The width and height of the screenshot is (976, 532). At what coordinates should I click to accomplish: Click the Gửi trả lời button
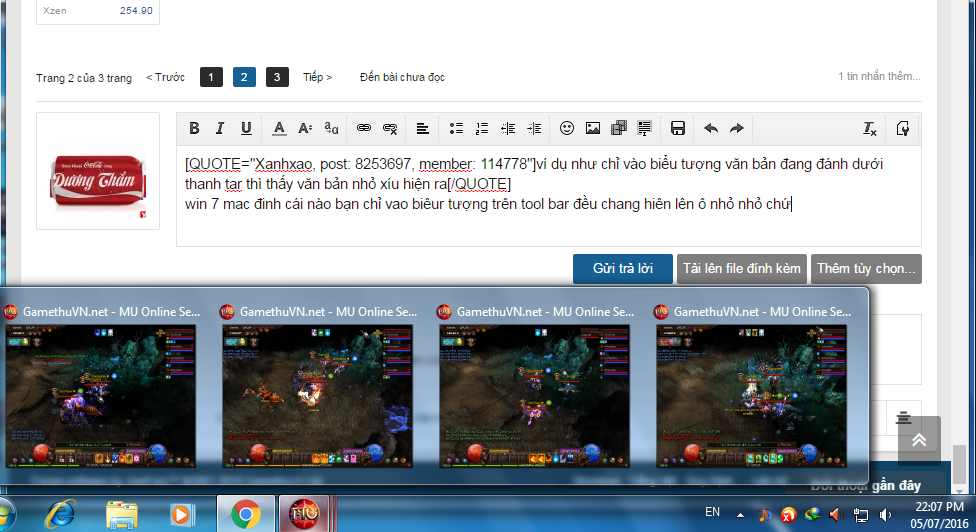click(x=622, y=269)
